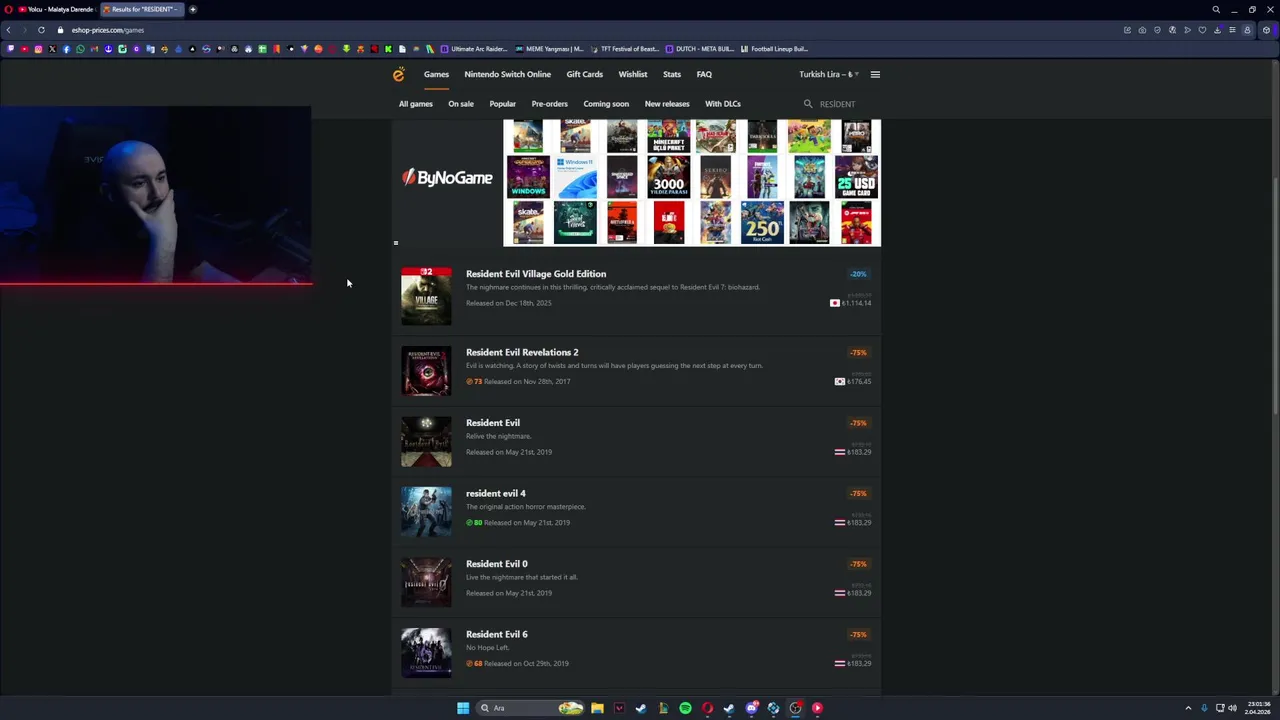Open Spotify from the taskbar
This screenshot has height=720, width=1280.
point(685,708)
